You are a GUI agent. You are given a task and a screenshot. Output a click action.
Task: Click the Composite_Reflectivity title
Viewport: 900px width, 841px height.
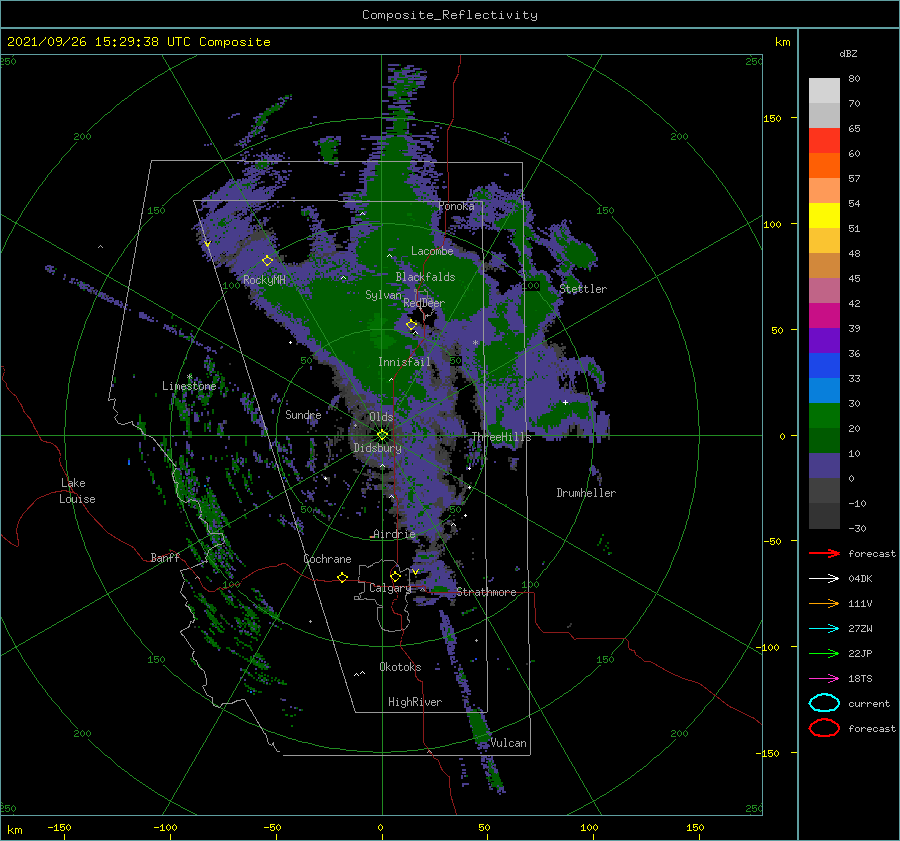[449, 15]
